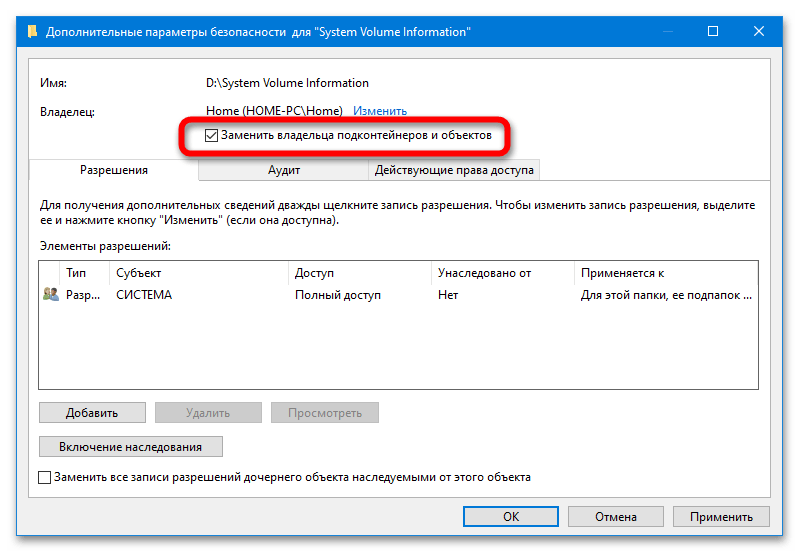Click the Применить button

(x=721, y=516)
